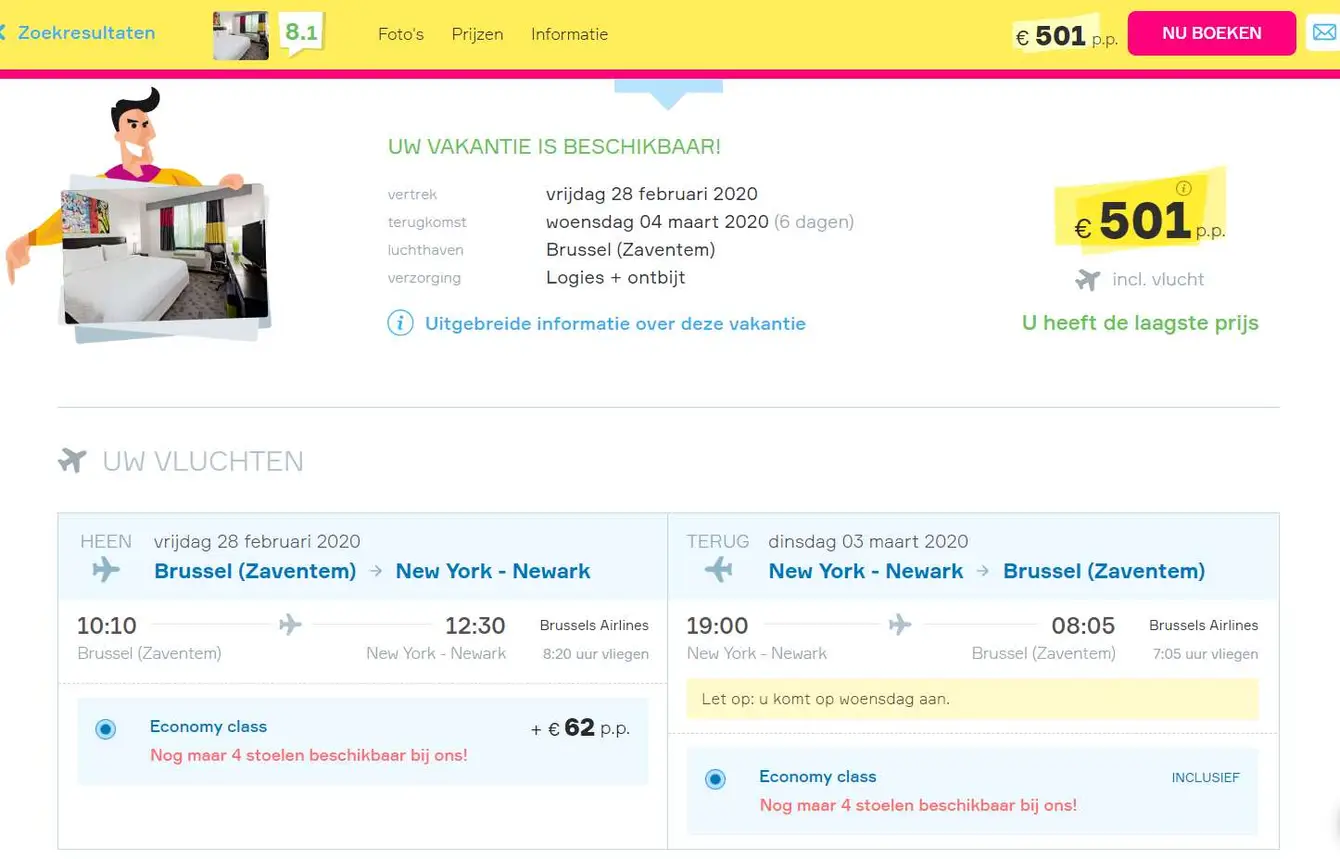Click the 10:10 departure time
1340x859 pixels.
pyautogui.click(x=107, y=626)
